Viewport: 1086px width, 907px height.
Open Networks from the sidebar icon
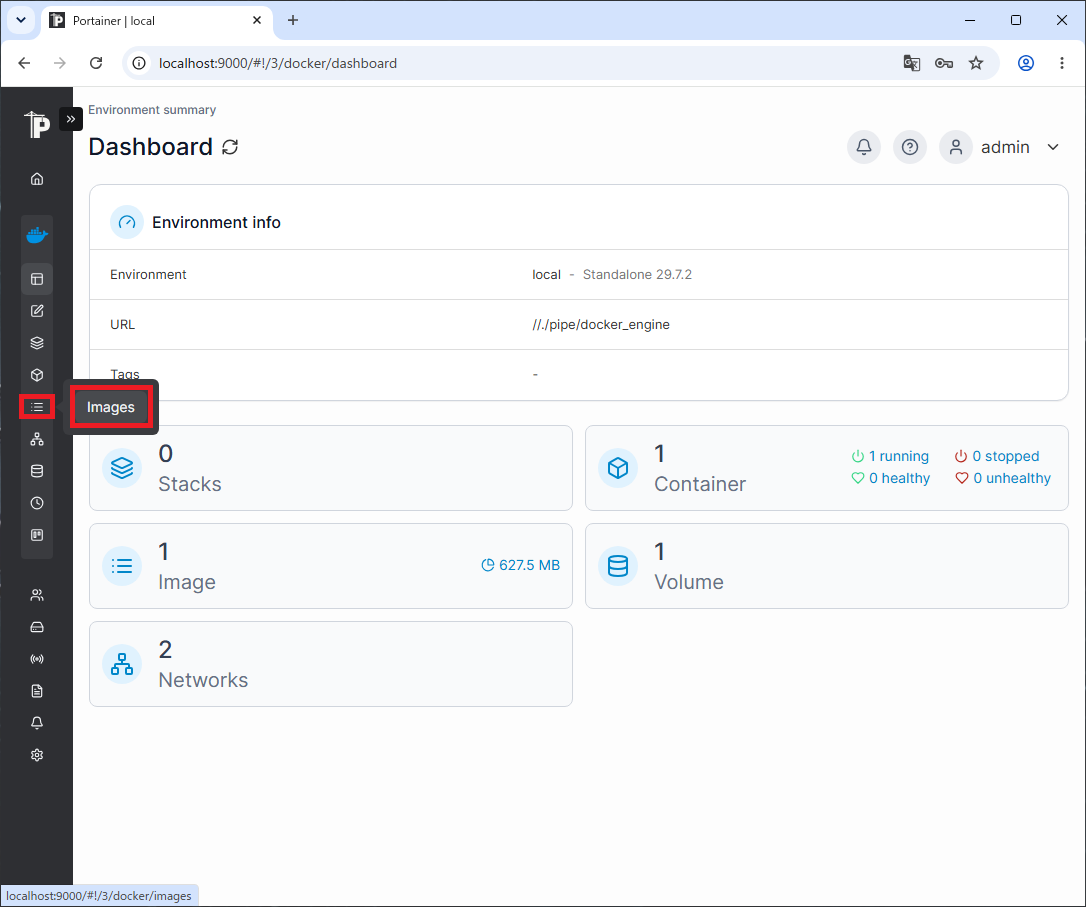click(x=37, y=439)
